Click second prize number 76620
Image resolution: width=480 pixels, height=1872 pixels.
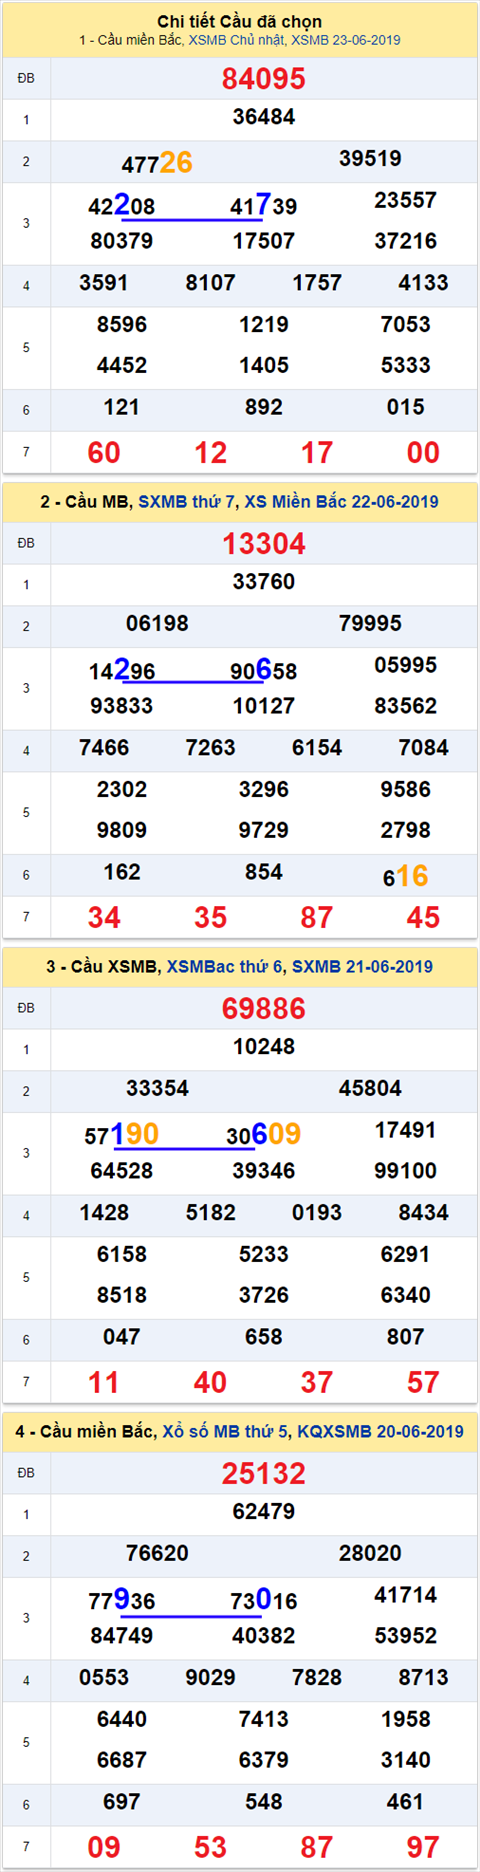[x=157, y=1554]
